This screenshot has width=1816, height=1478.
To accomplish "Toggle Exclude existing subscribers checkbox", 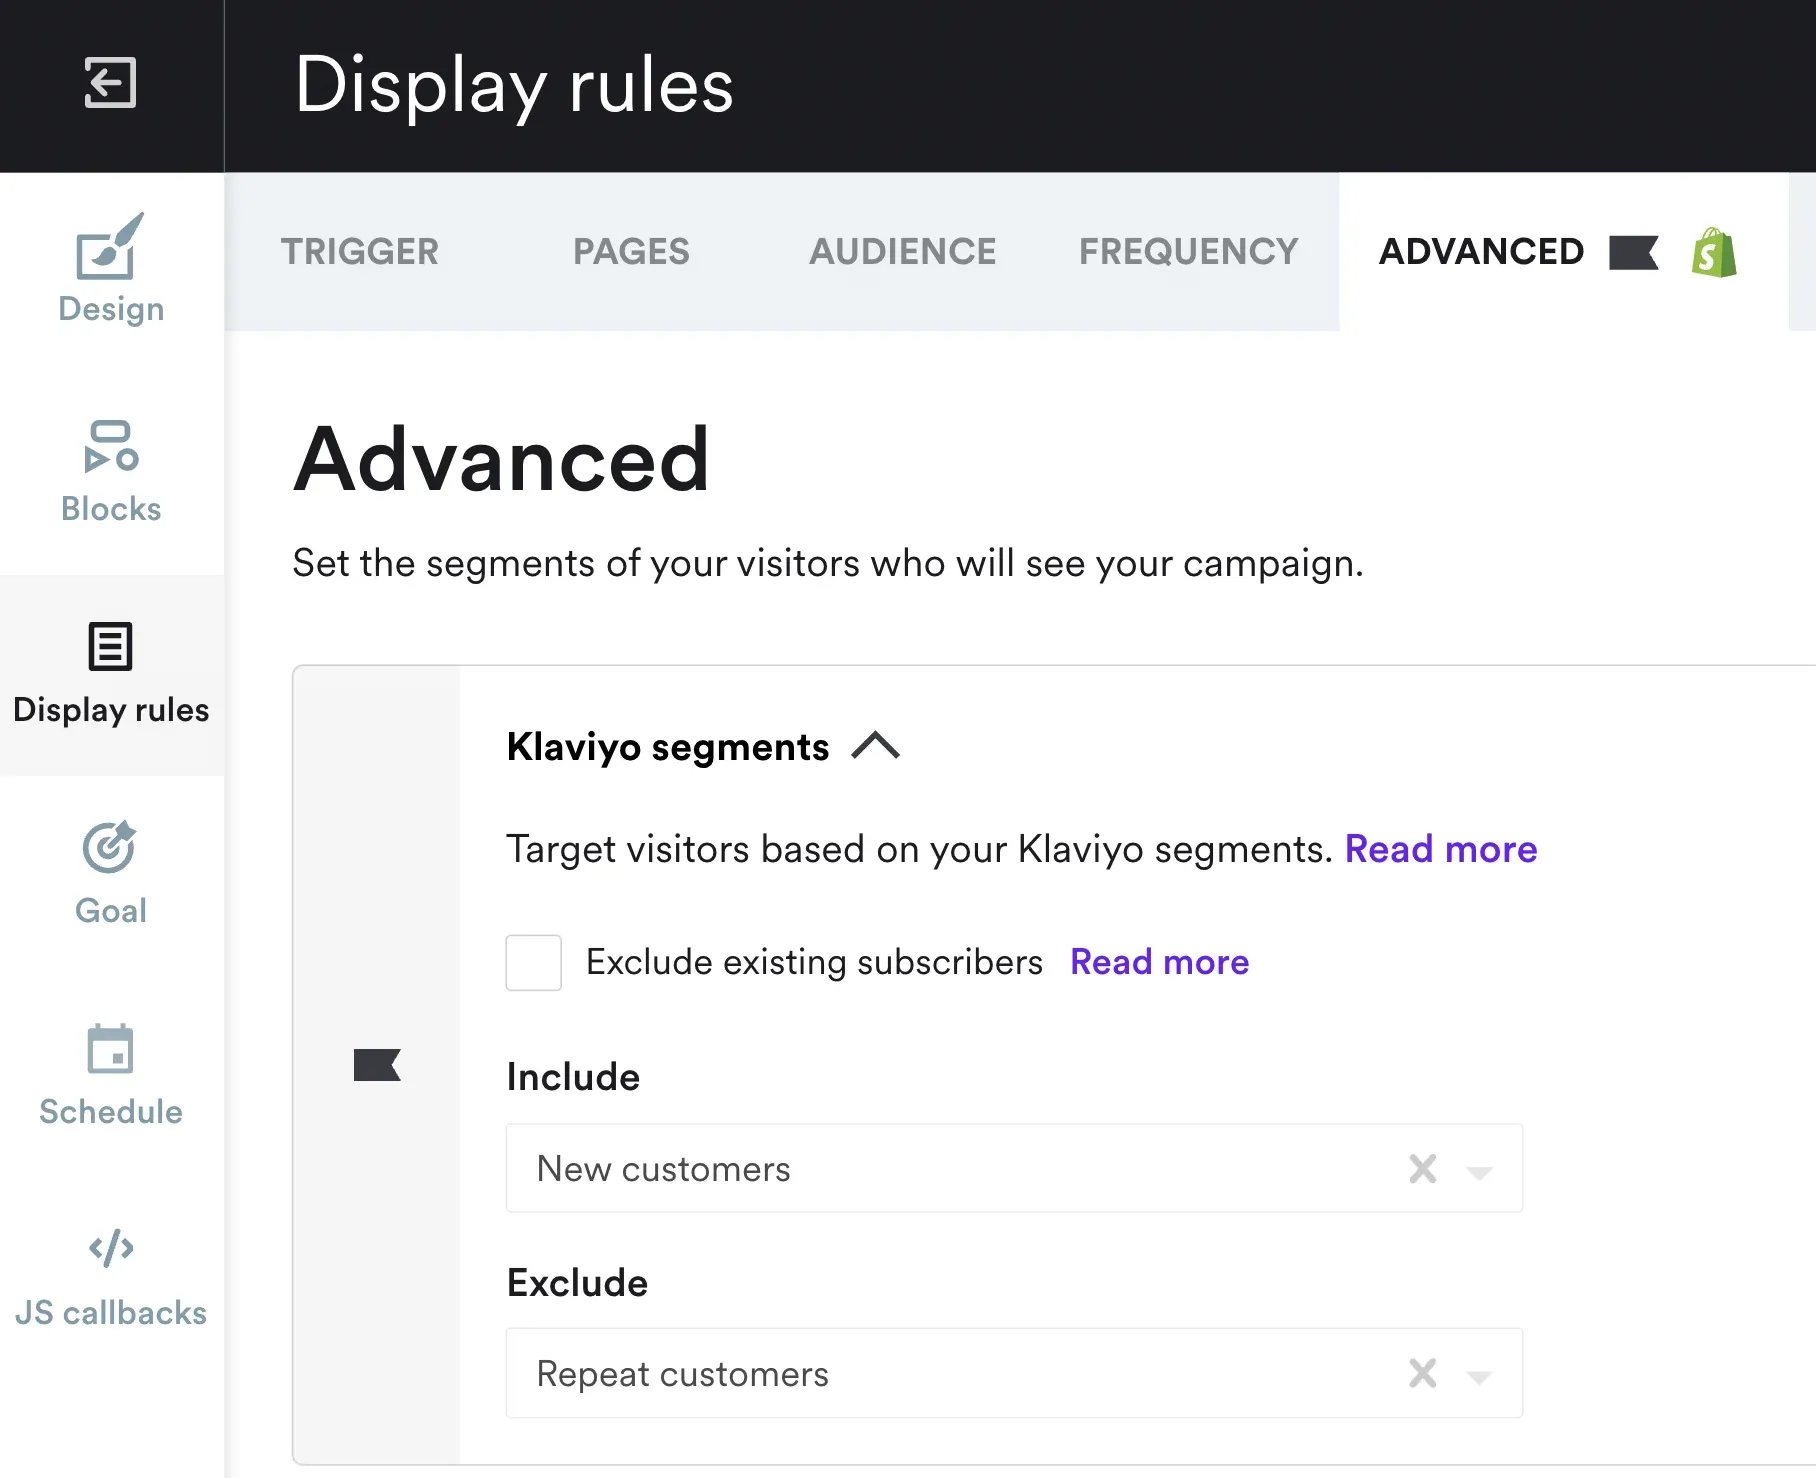I will click(534, 962).
